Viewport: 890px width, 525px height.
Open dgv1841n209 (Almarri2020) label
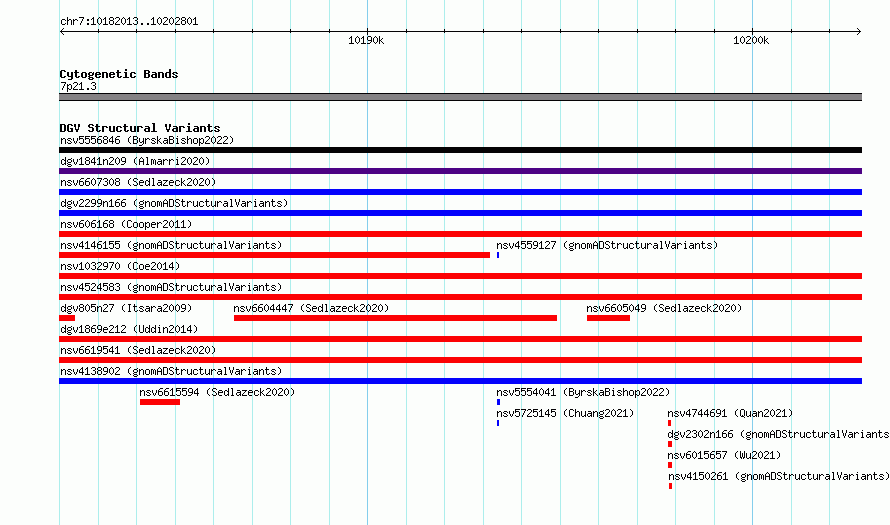point(135,161)
